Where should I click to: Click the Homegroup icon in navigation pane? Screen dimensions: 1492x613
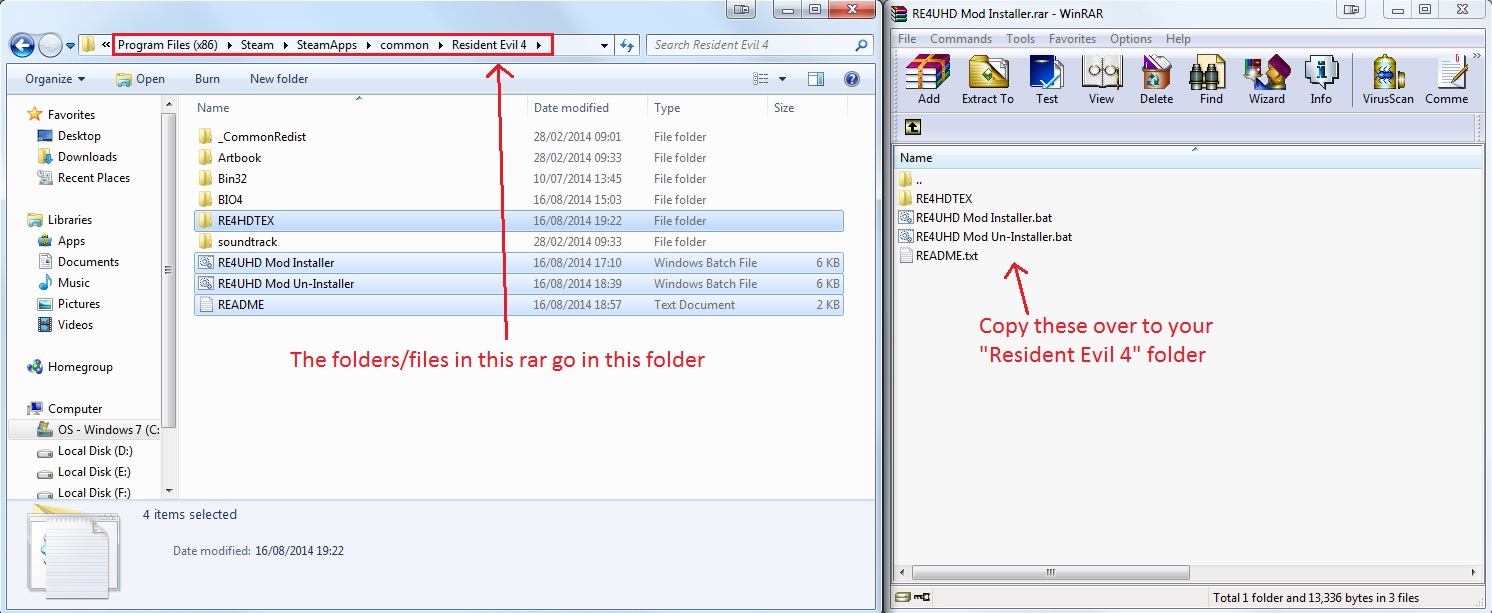point(35,367)
